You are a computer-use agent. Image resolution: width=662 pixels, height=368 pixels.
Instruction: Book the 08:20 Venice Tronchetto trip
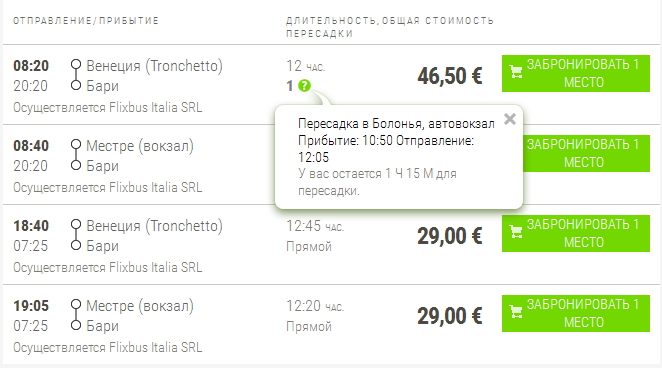coord(575,73)
